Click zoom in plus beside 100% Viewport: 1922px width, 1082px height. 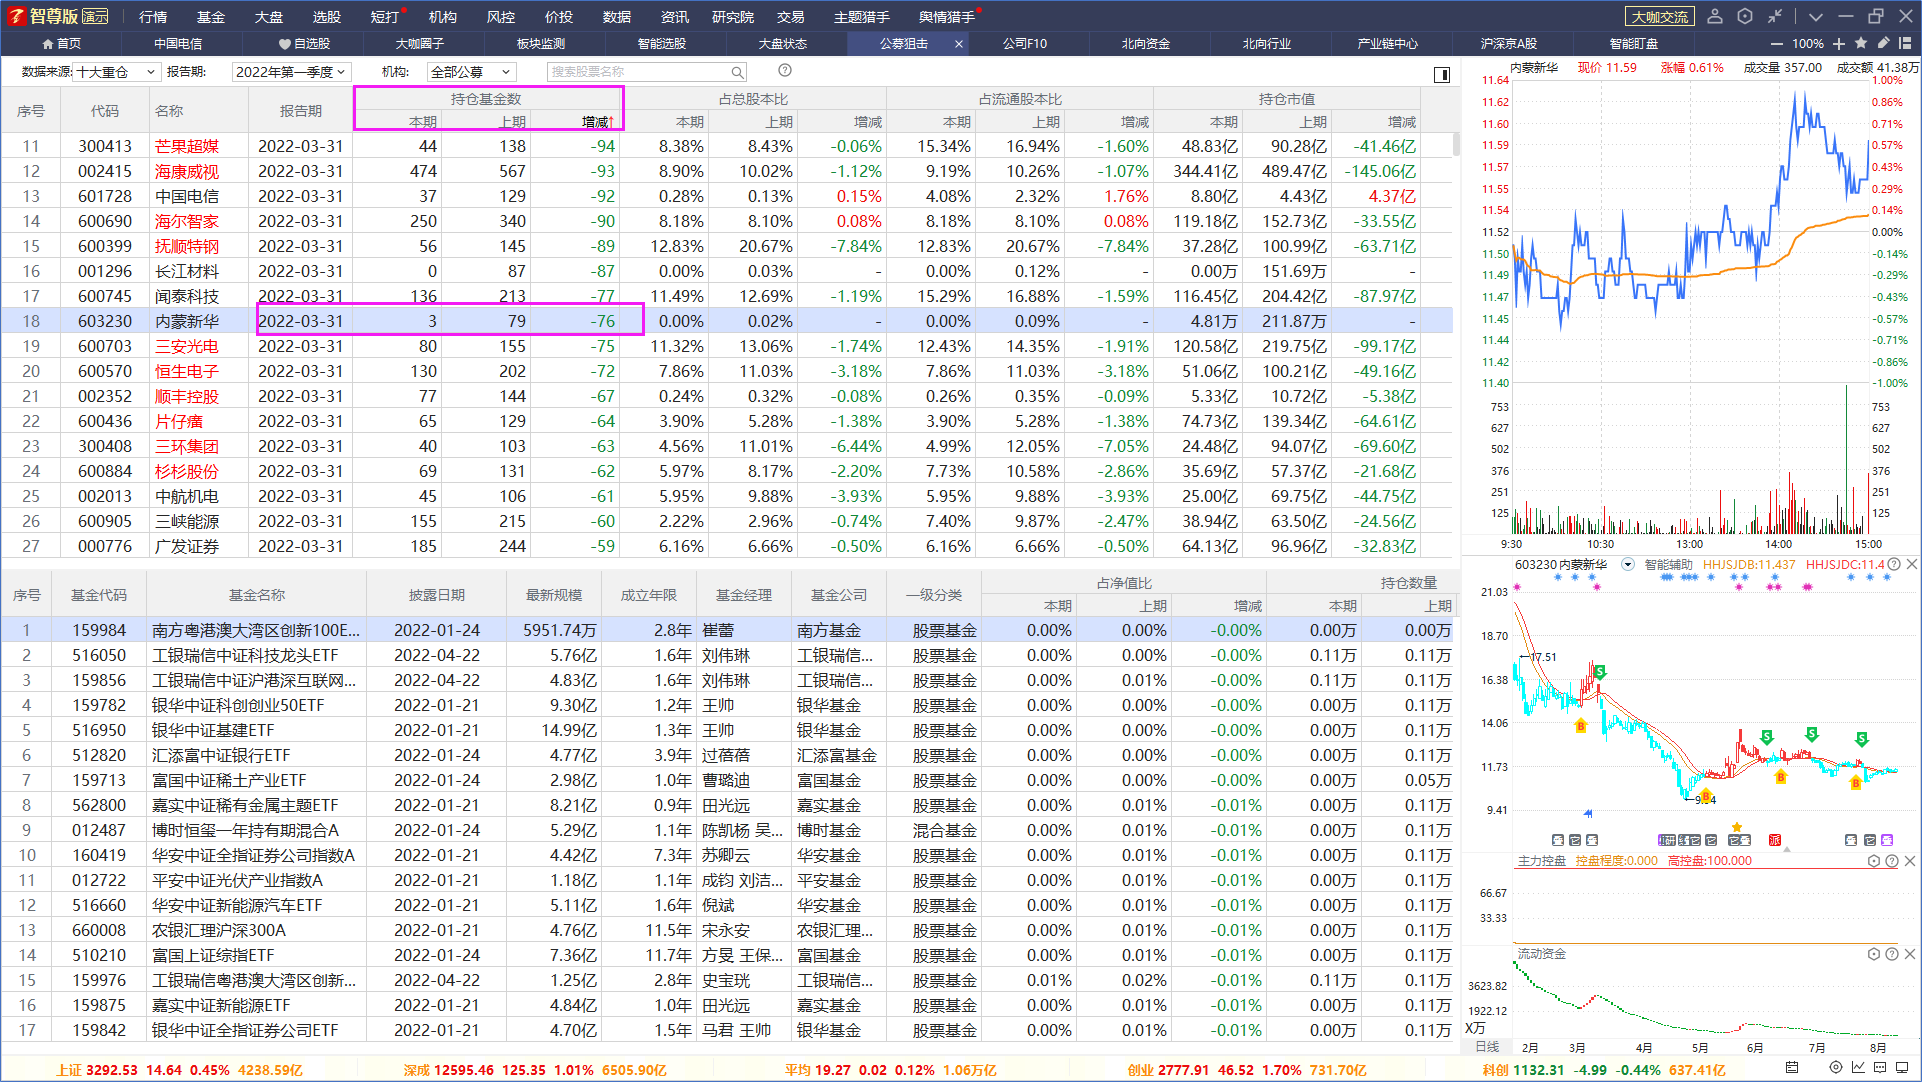tap(1839, 44)
